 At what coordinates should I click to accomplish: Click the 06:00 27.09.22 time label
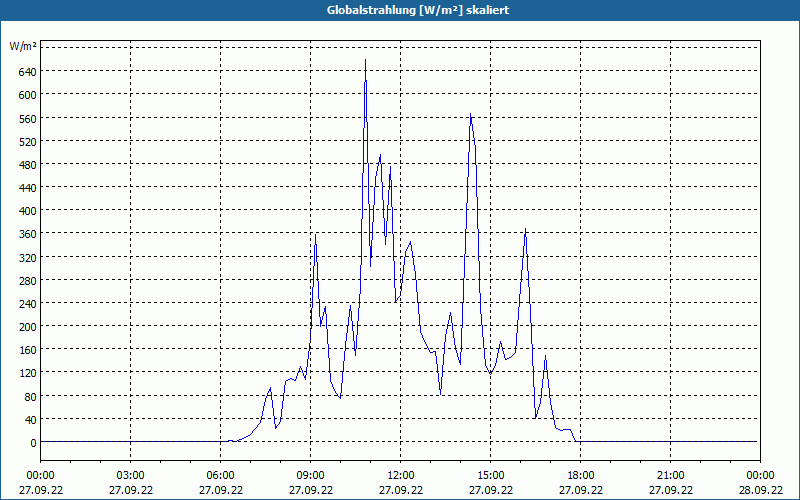220,483
